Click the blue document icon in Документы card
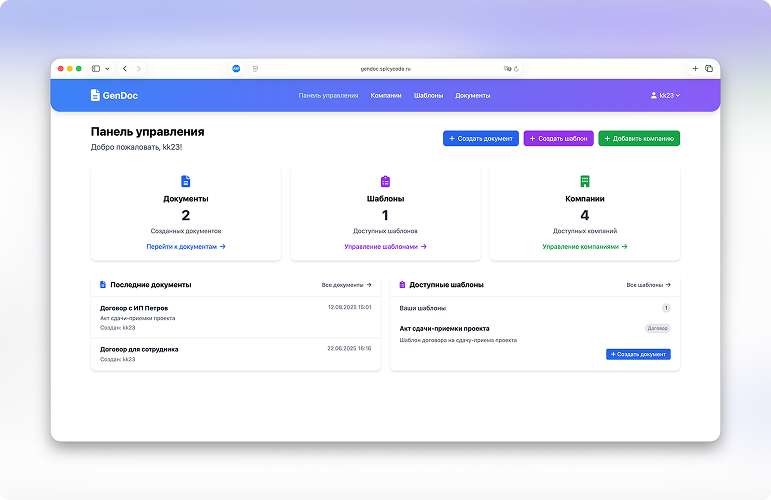The width and height of the screenshot is (771, 500). [x=185, y=181]
